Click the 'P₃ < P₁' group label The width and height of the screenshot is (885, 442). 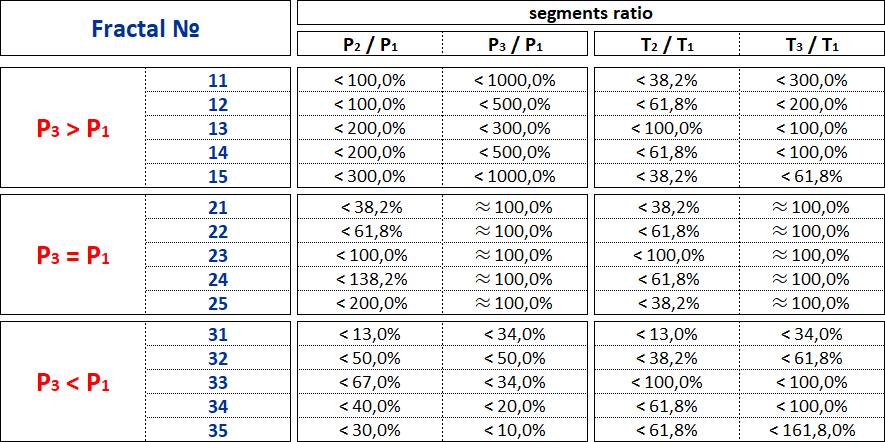[x=73, y=382]
